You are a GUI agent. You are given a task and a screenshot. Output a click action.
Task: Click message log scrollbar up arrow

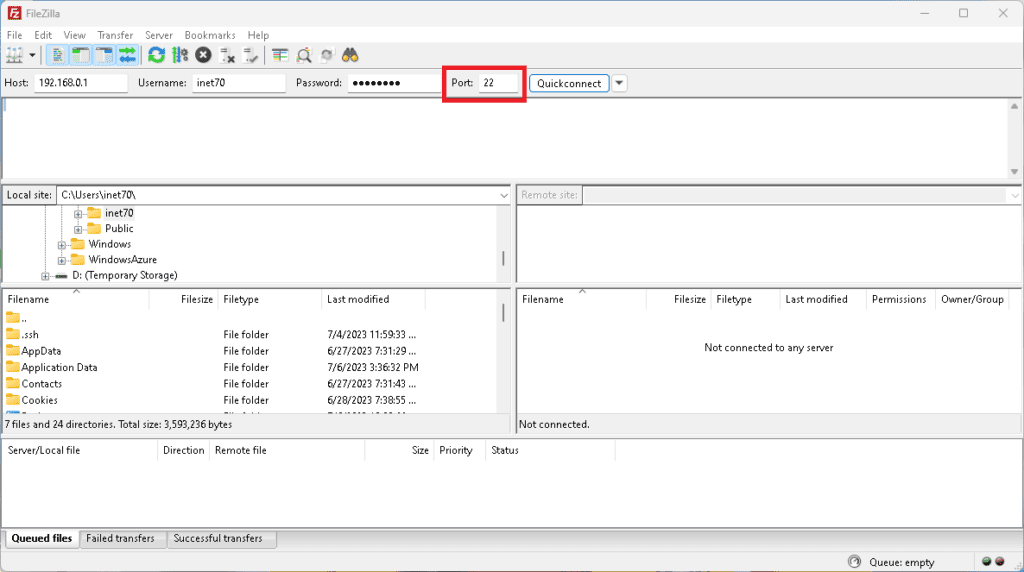click(x=1014, y=106)
